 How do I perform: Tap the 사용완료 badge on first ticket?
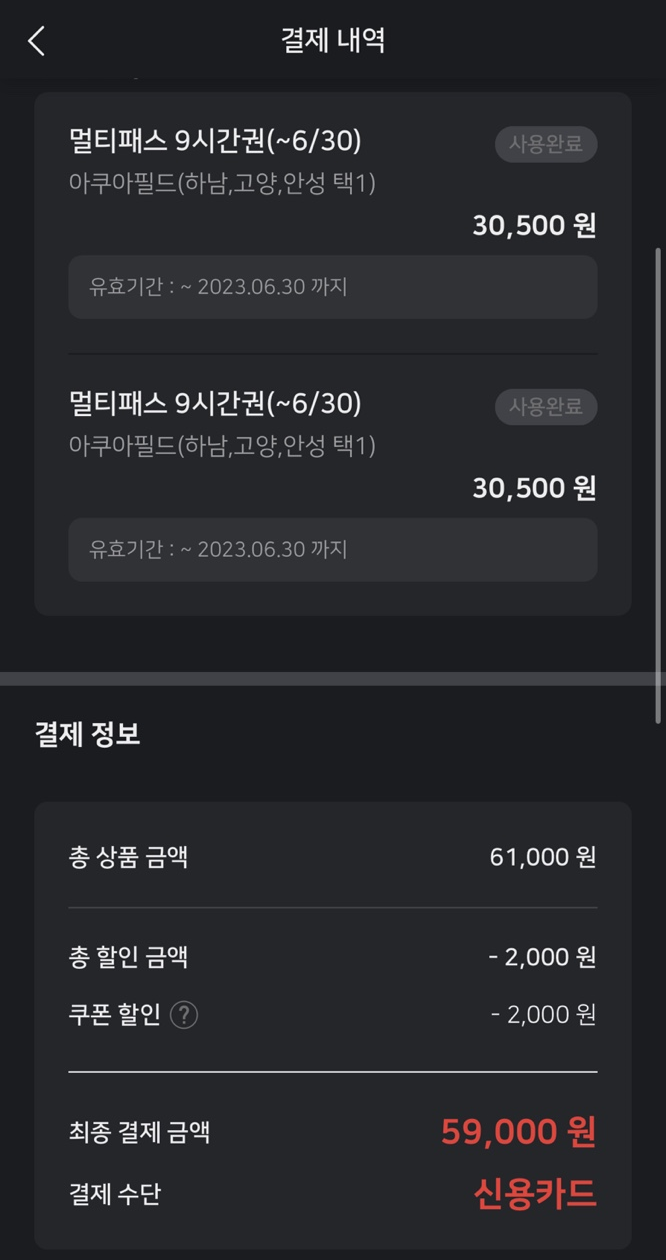[x=546, y=144]
